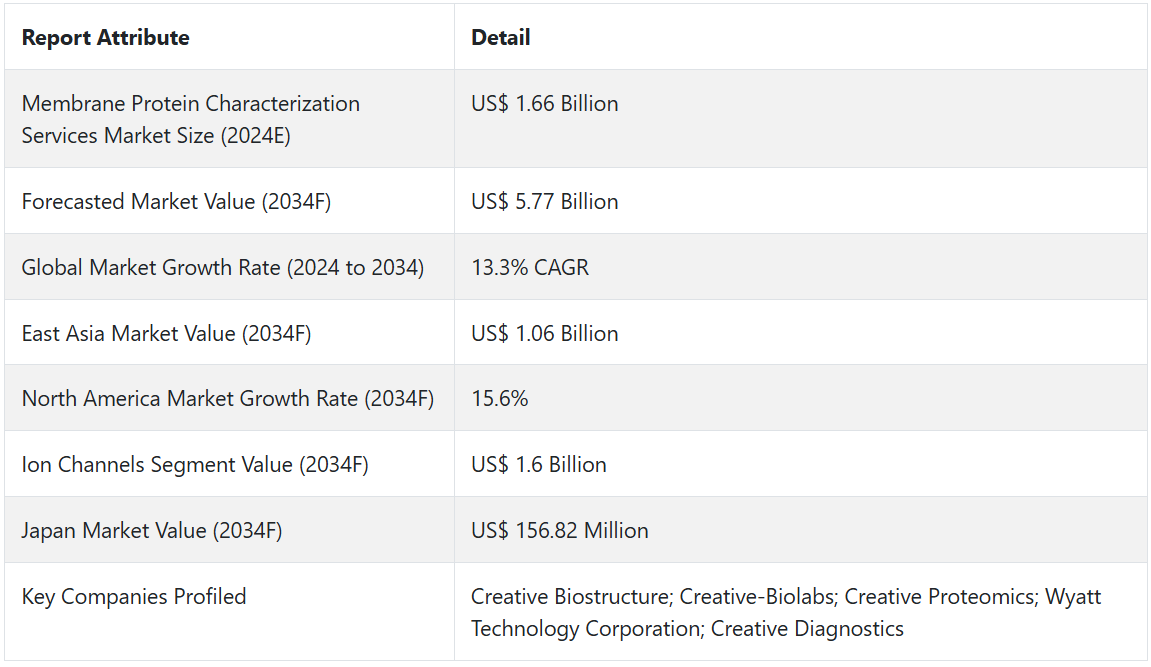Image resolution: width=1151 pixels, height=667 pixels.
Task: Select the East Asia Market Value cell
Action: 166,334
